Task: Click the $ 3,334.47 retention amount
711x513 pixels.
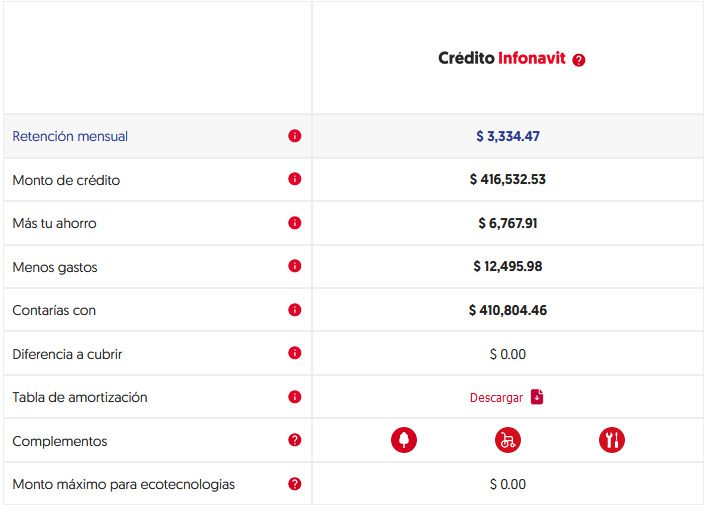Action: tap(508, 136)
